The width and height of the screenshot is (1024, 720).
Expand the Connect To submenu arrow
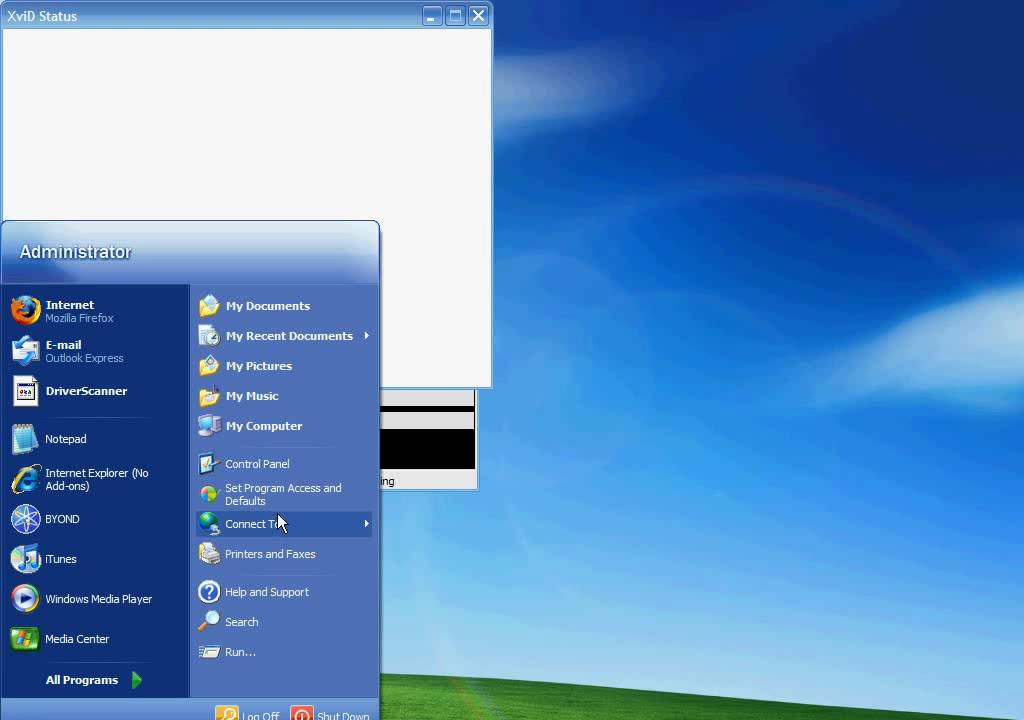[x=366, y=524]
